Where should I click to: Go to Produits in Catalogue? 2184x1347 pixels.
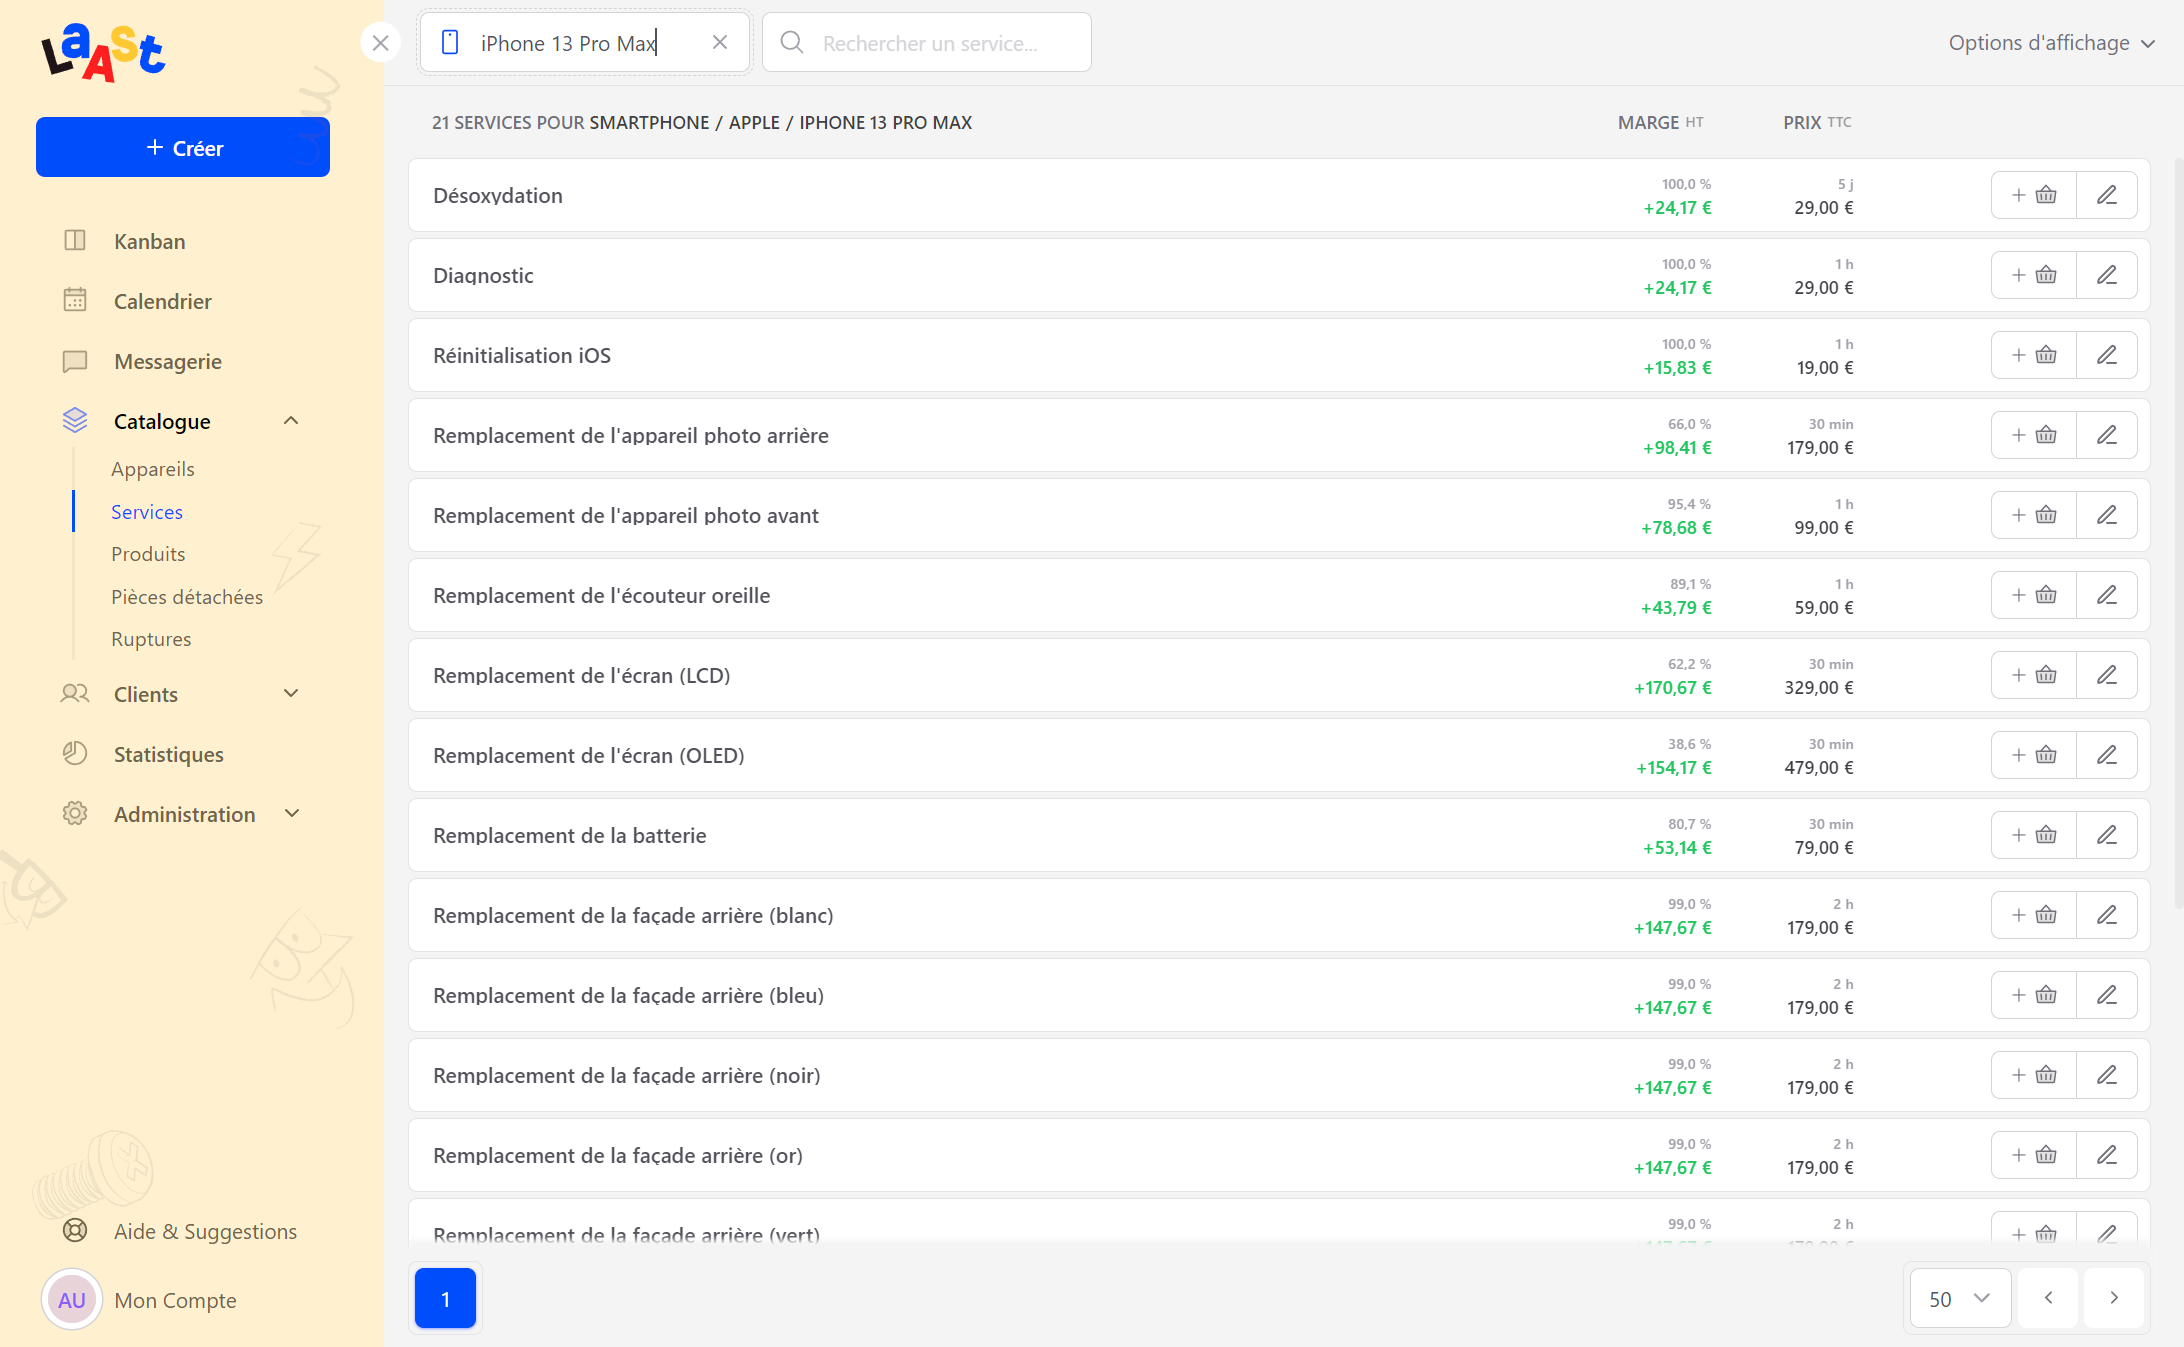click(x=148, y=554)
